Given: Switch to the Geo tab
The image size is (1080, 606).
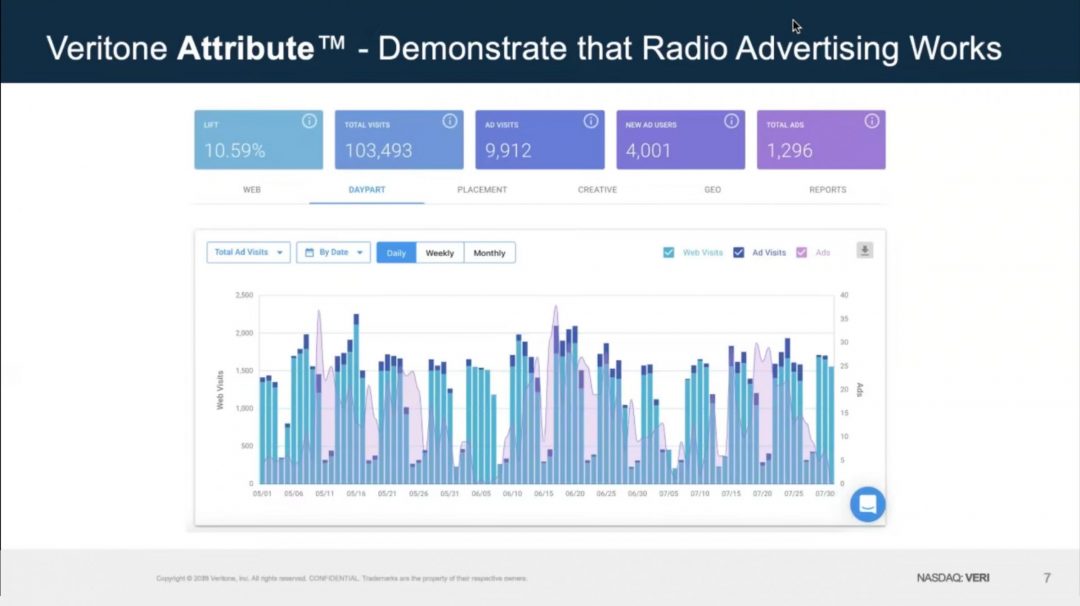Looking at the screenshot, I should (713, 190).
